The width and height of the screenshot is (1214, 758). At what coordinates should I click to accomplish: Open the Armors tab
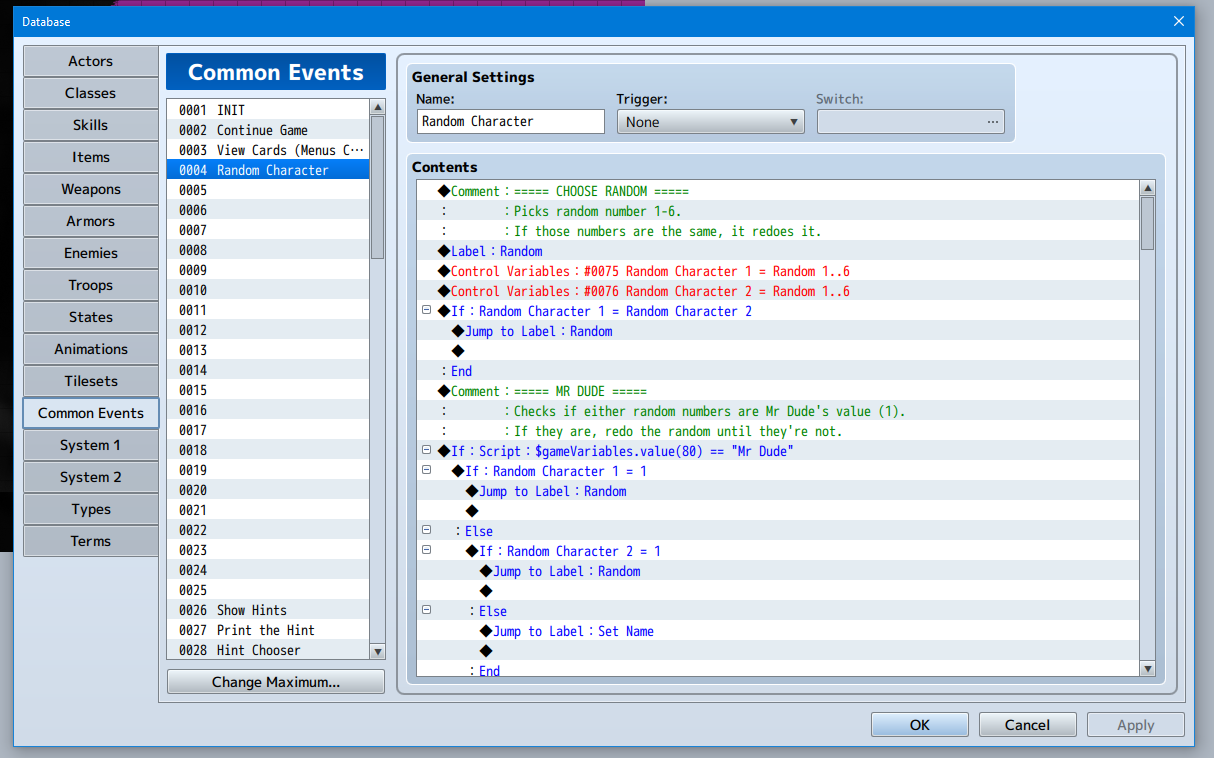pyautogui.click(x=91, y=221)
